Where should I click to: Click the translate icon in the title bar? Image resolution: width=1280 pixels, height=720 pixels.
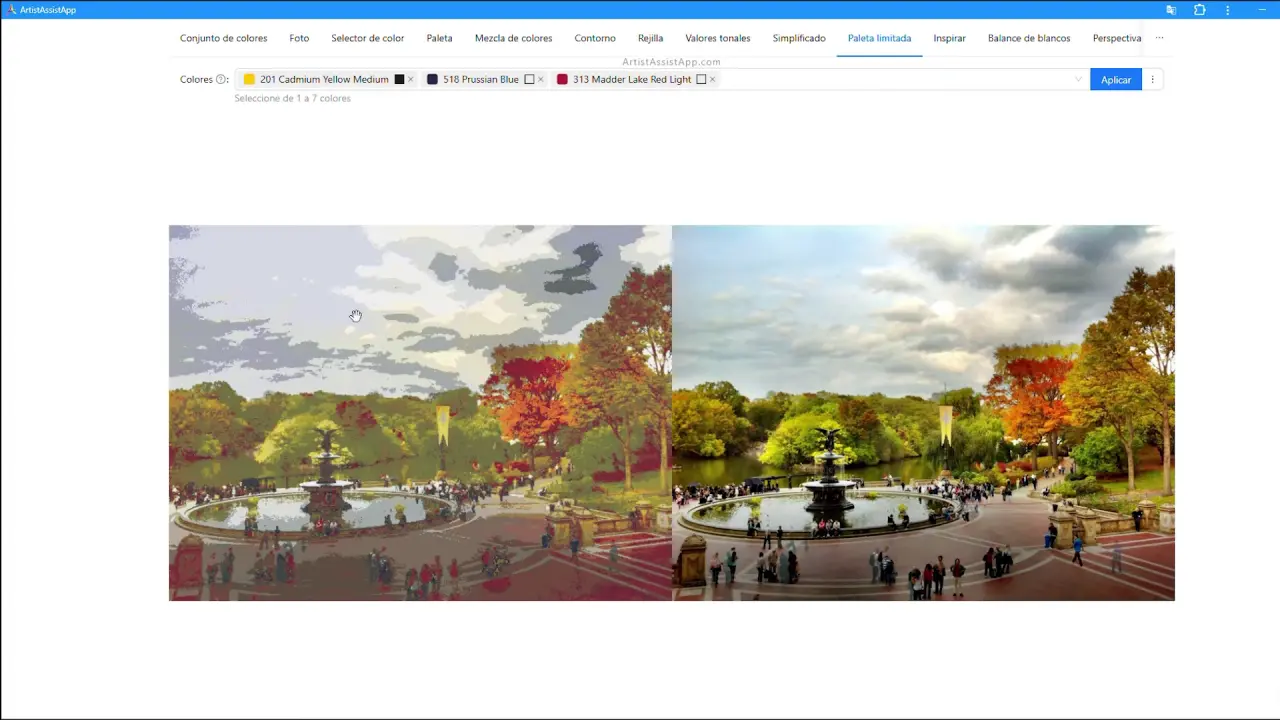point(1171,10)
